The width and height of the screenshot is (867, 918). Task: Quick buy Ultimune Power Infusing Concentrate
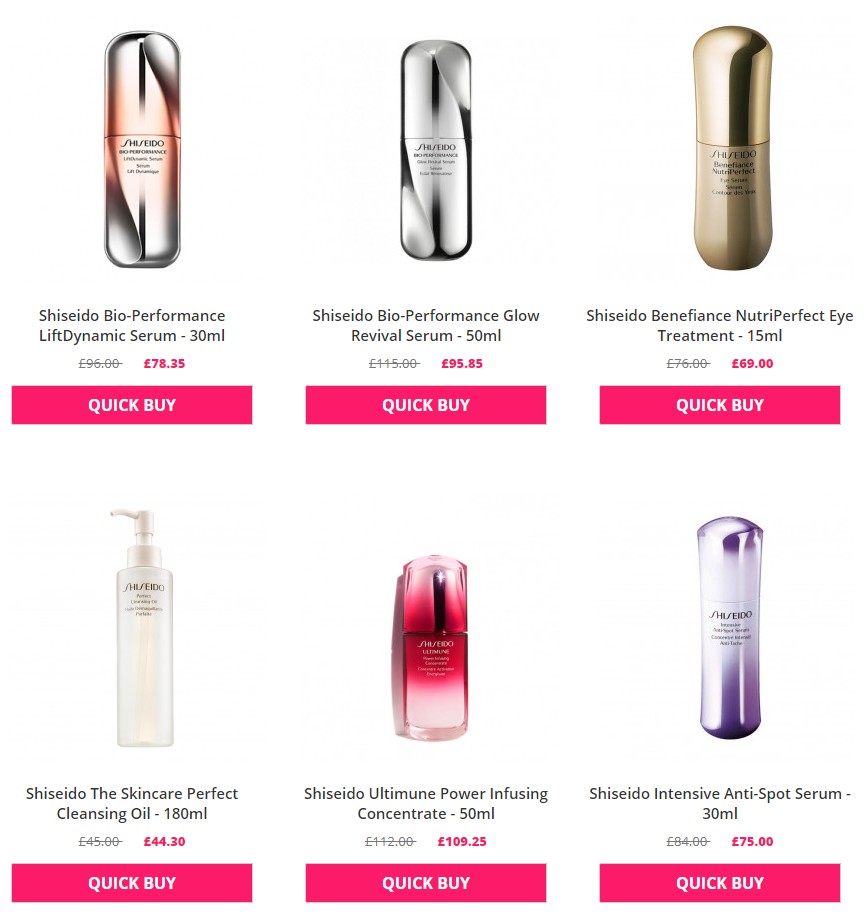pos(426,882)
